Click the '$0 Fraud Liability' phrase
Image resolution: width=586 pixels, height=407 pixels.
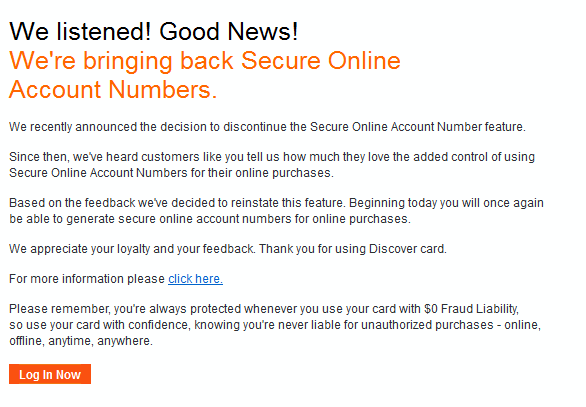coord(470,309)
